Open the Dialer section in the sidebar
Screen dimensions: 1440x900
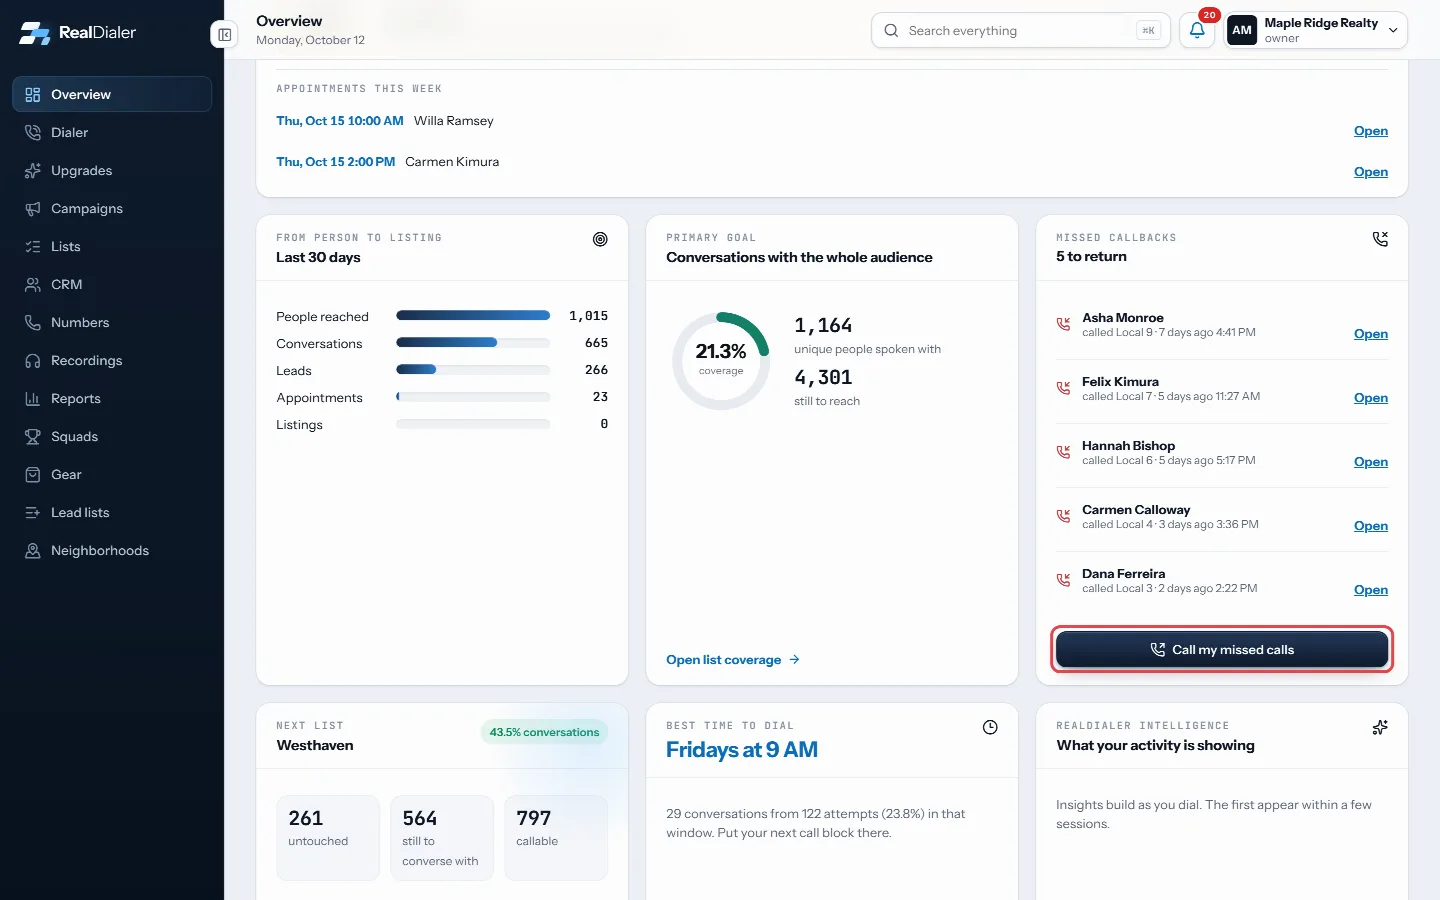tap(112, 132)
